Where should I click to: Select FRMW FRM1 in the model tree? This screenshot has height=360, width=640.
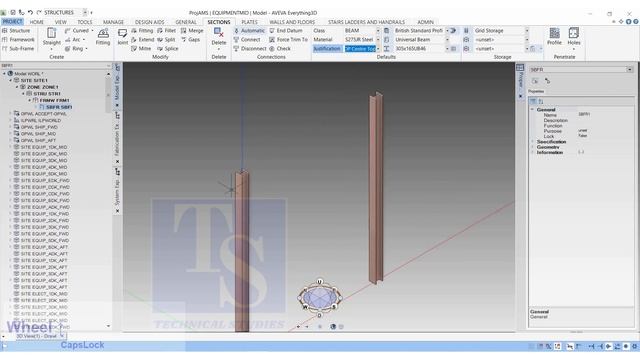tap(54, 100)
